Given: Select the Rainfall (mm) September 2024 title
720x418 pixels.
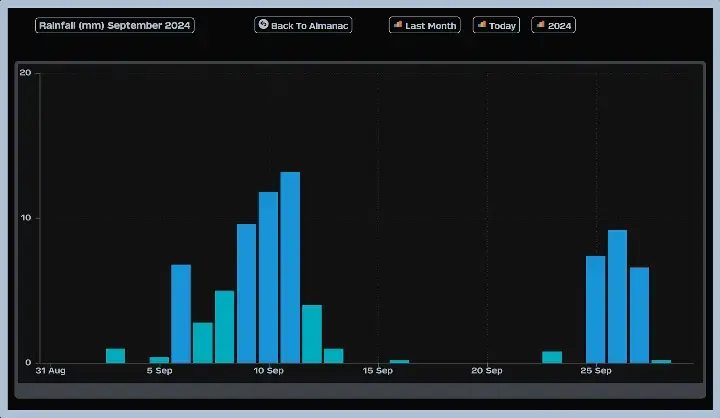Looking at the screenshot, I should pos(115,25).
